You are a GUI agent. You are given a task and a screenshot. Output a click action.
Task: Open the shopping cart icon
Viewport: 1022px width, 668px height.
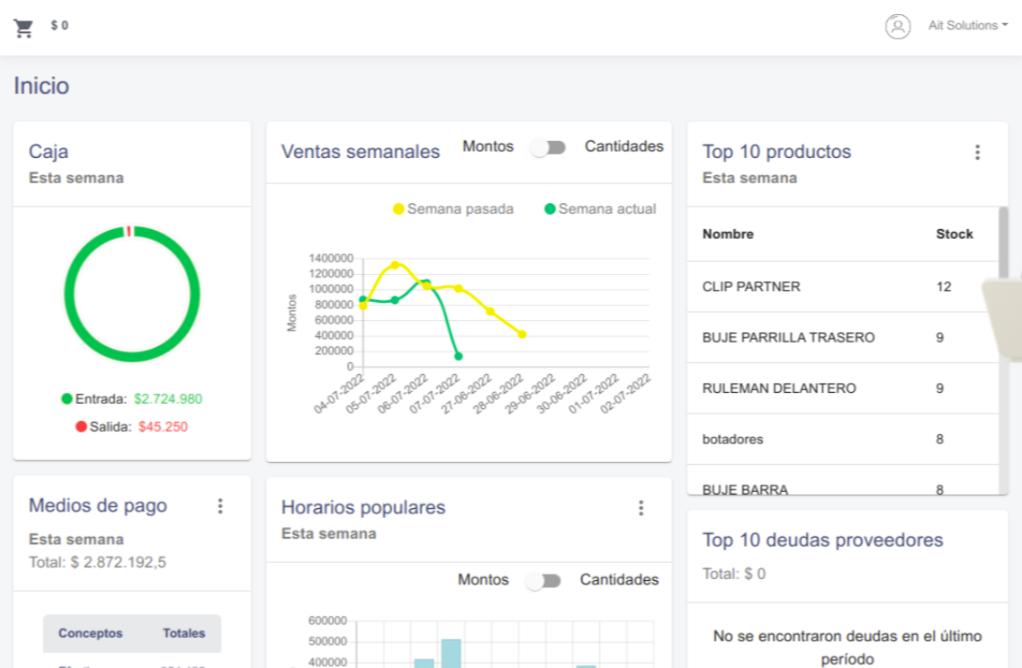[x=23, y=27]
